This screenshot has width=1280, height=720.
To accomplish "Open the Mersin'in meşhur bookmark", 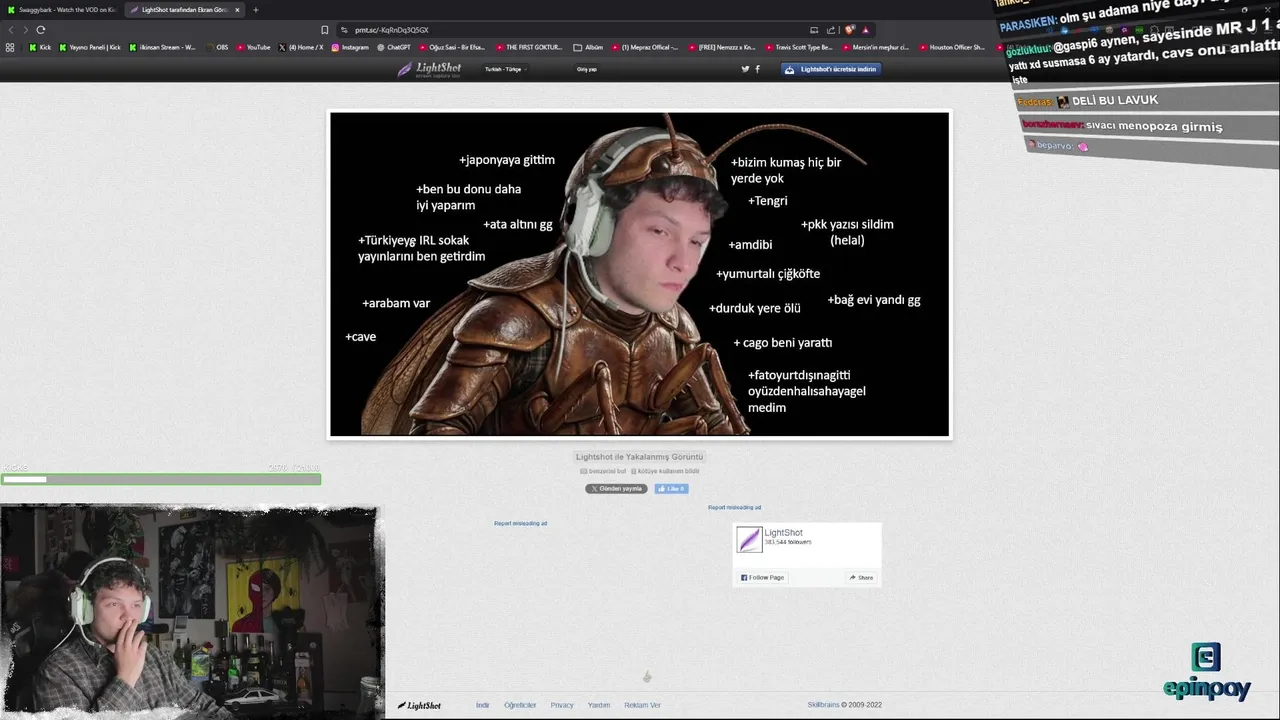I will (875, 47).
